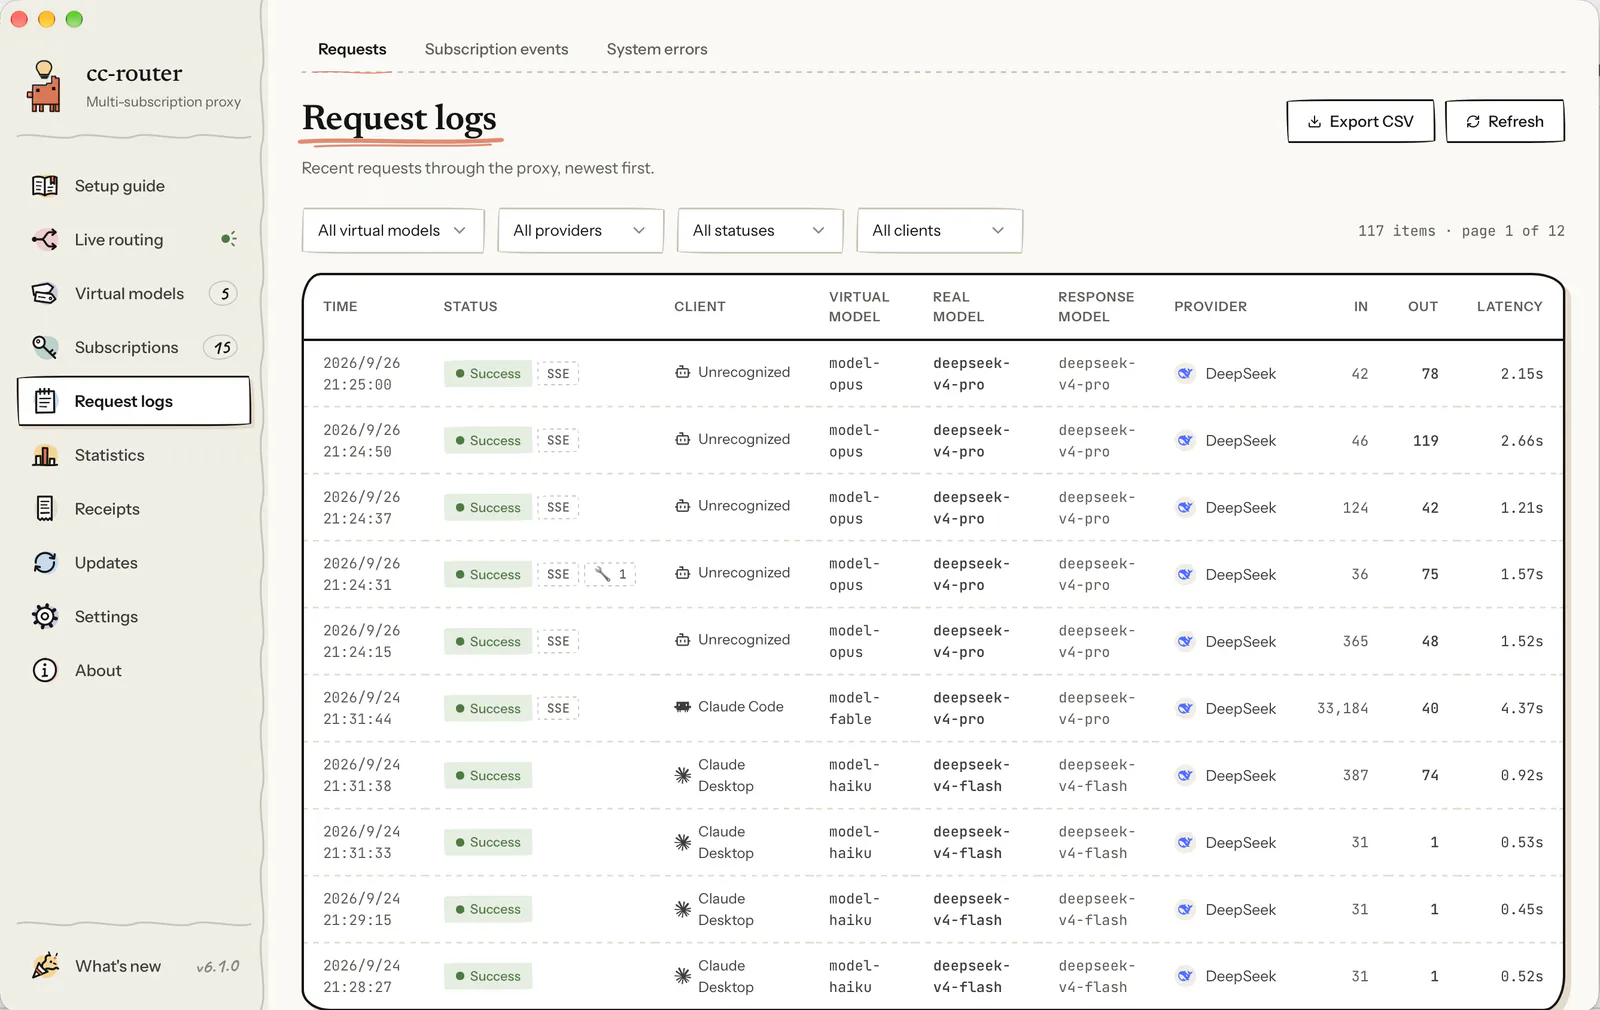This screenshot has width=1600, height=1010.
Task: Click the Live routing branch icon
Action: 45,239
